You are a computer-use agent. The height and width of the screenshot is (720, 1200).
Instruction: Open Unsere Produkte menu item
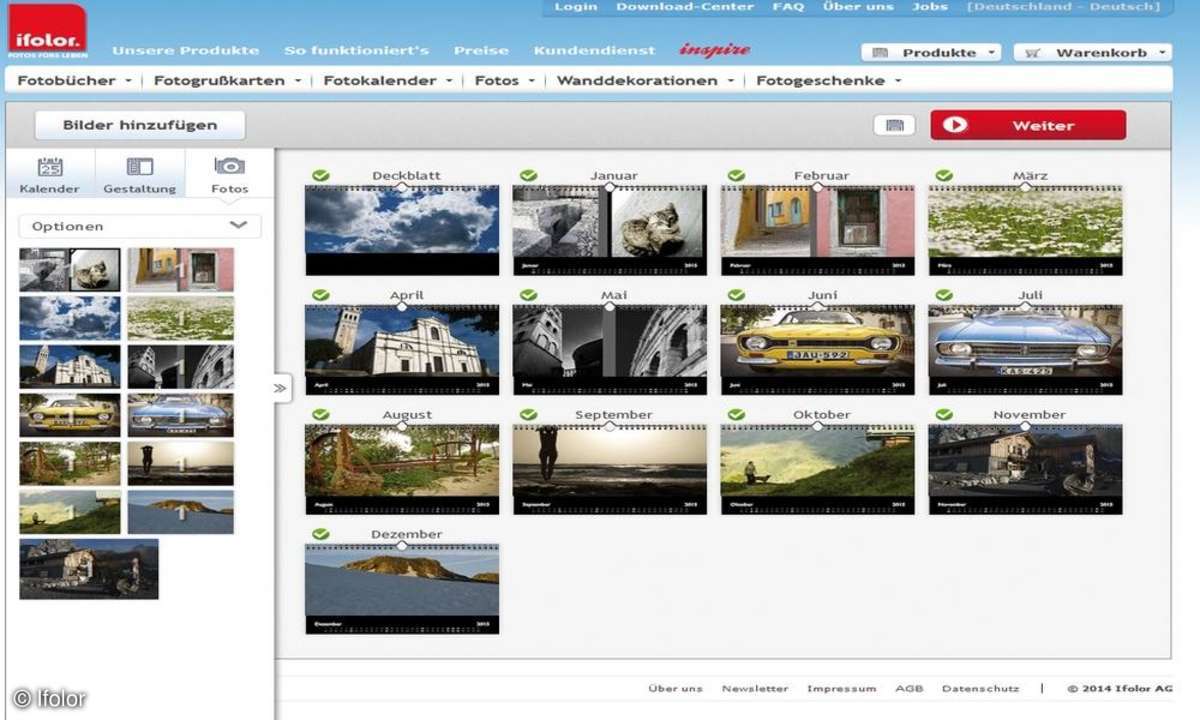185,50
